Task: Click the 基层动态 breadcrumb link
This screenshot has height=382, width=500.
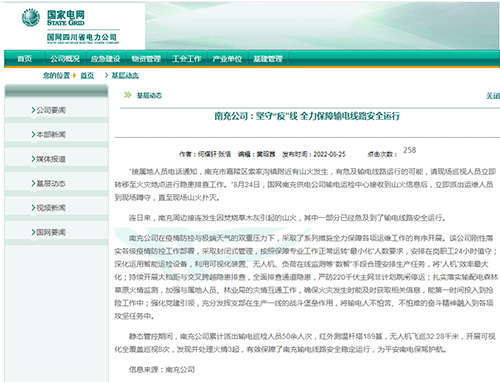Action: tap(125, 76)
